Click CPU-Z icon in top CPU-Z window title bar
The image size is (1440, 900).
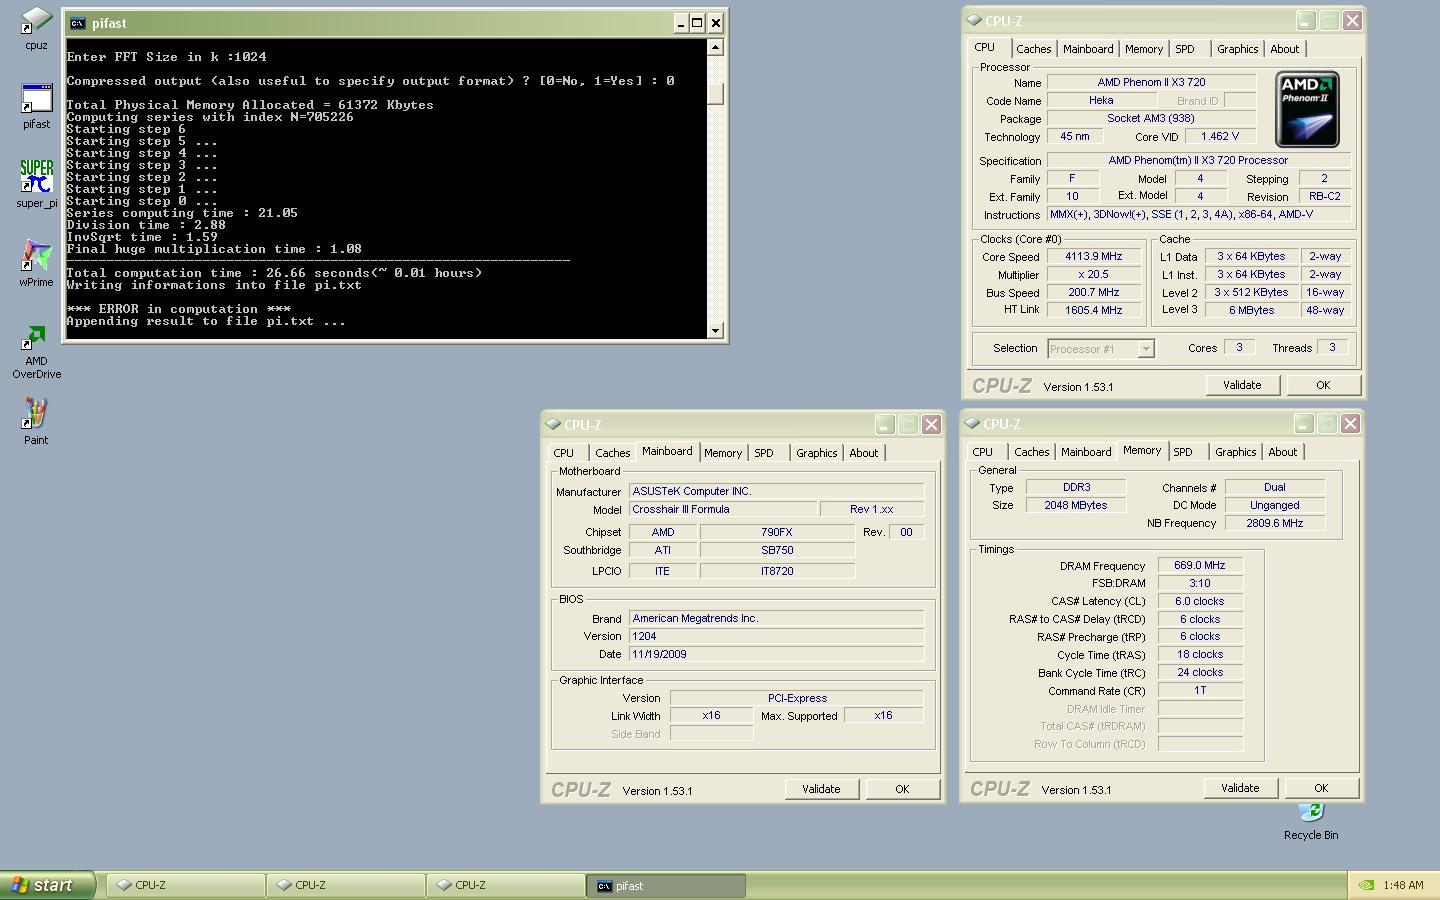pos(974,21)
